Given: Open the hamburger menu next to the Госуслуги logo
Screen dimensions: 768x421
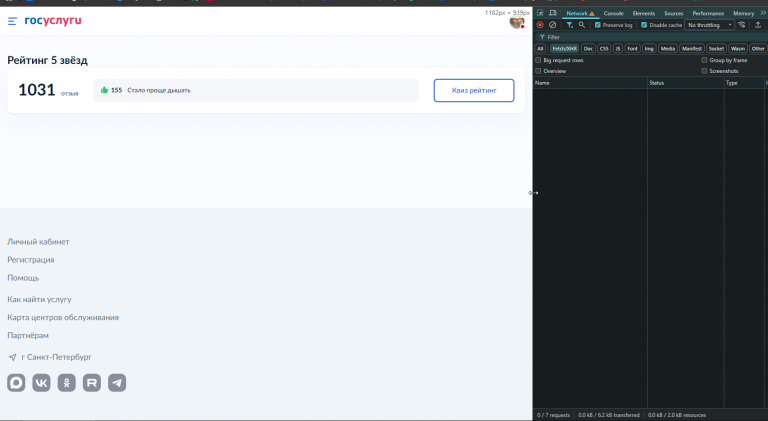Looking at the screenshot, I should point(12,21).
